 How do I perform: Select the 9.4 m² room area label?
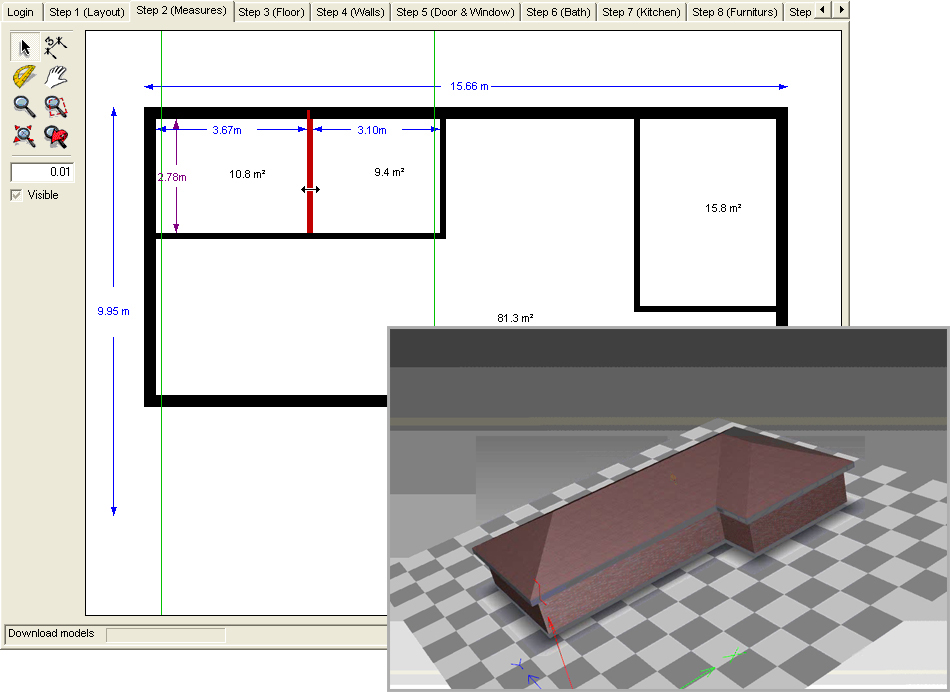click(389, 172)
